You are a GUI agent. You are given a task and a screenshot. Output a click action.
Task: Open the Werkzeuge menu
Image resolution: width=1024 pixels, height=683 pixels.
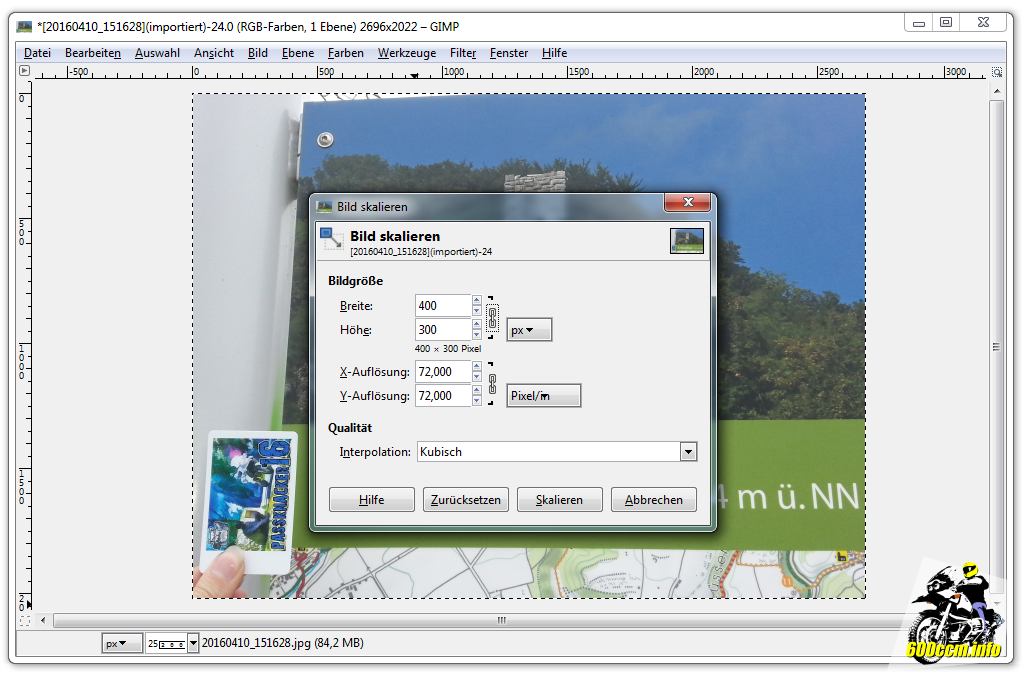tap(407, 53)
